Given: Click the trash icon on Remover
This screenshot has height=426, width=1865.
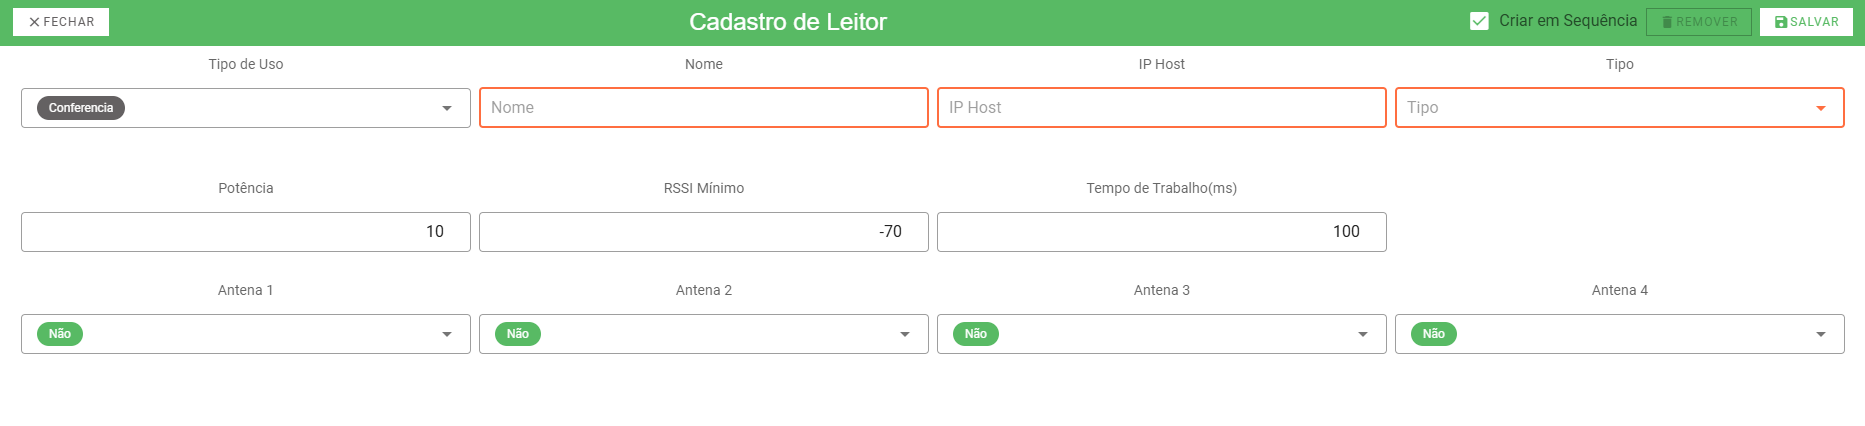Looking at the screenshot, I should coord(1667,22).
